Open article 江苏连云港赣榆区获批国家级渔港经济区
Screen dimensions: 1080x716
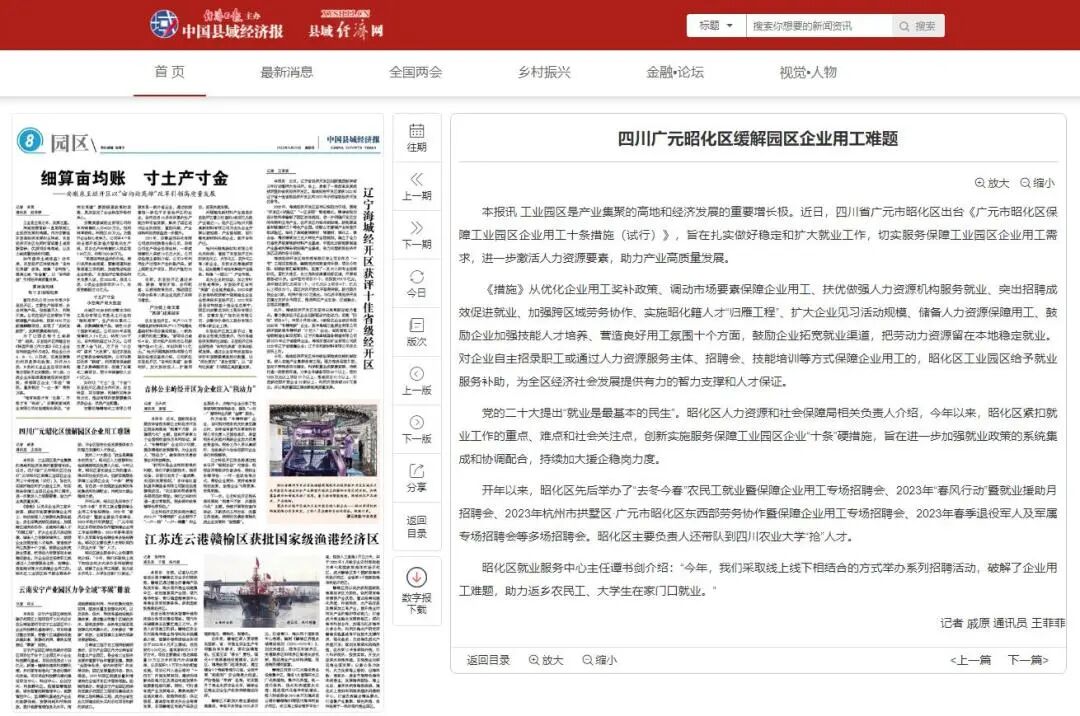point(262,538)
